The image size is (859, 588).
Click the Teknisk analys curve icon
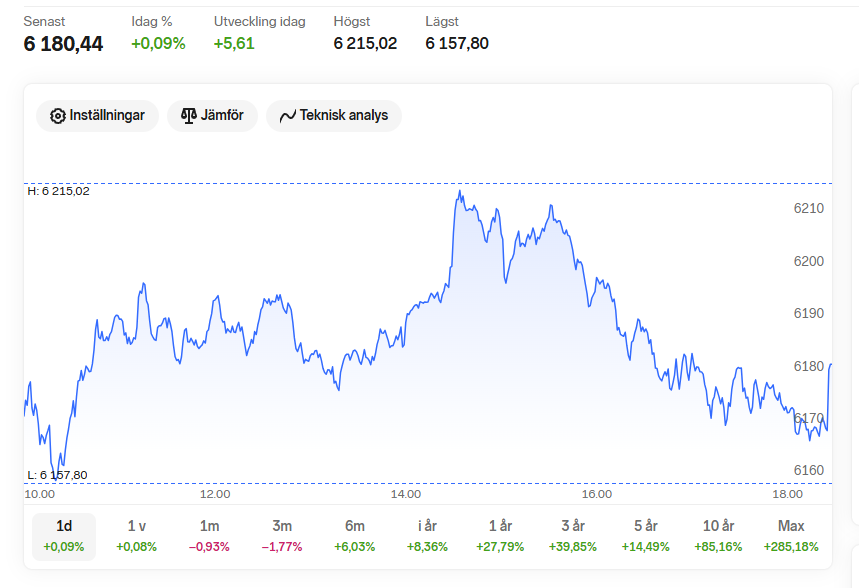(x=288, y=116)
